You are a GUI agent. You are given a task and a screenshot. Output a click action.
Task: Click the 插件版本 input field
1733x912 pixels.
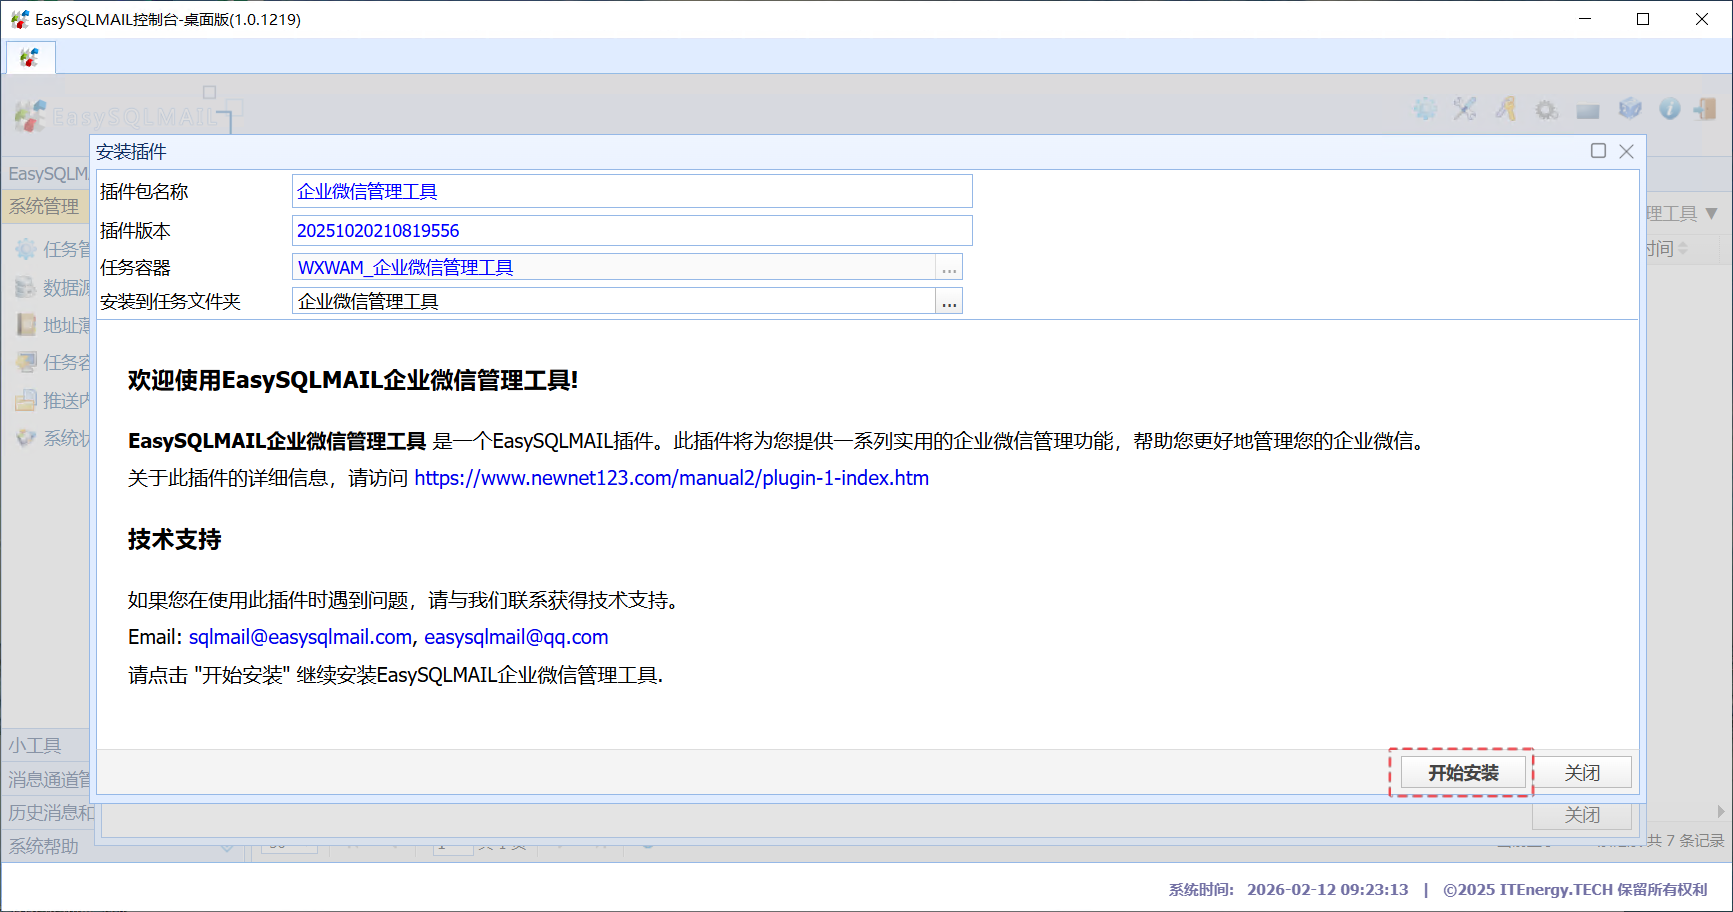(x=631, y=231)
